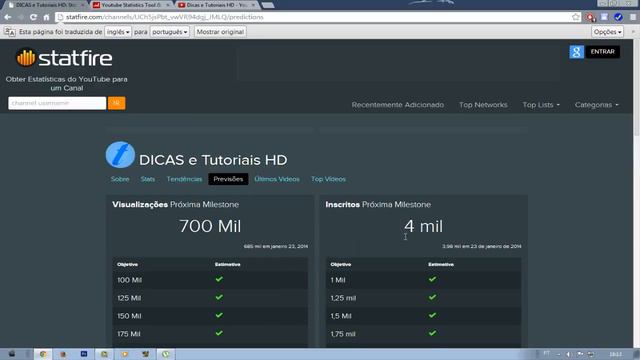Click the volume icon in the system tray

(569, 354)
